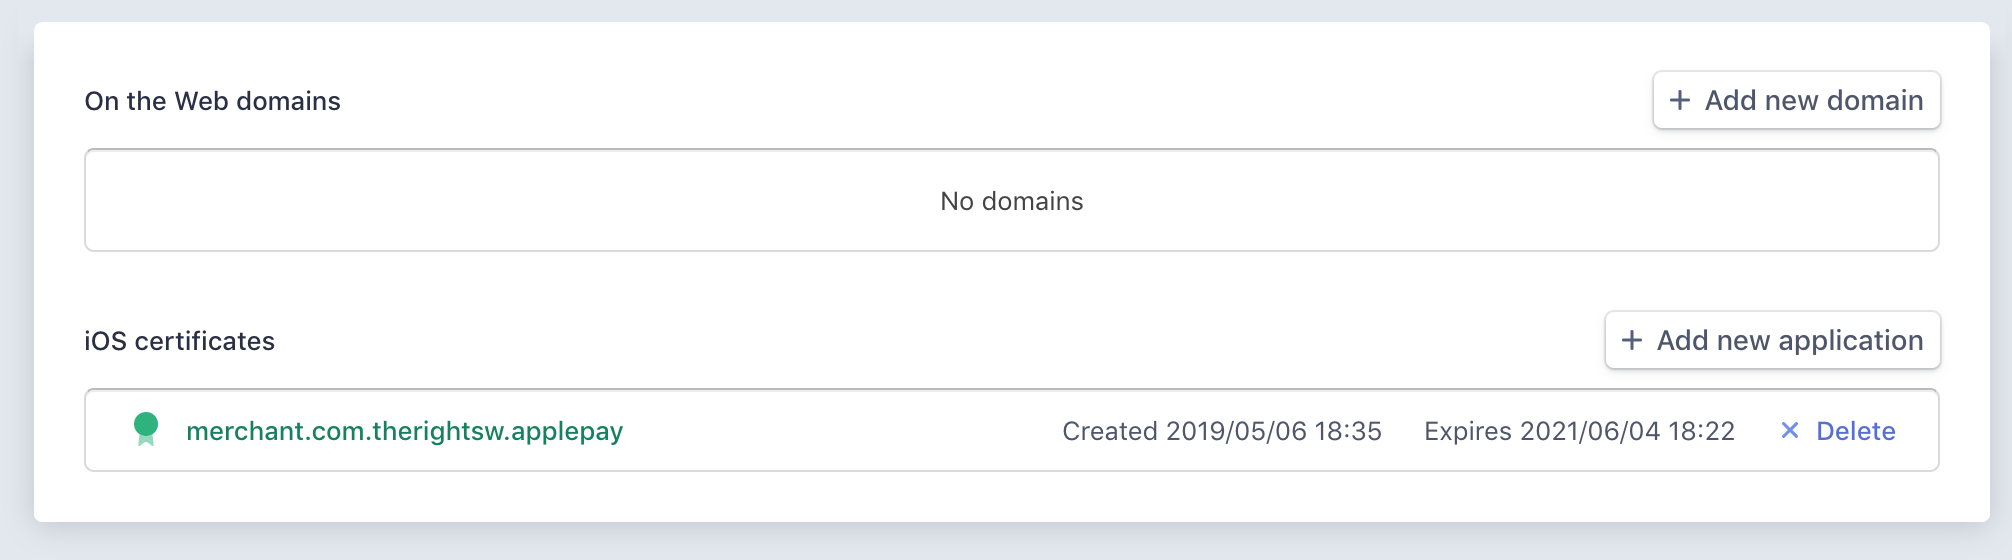Click the 2021/06/04 expiry date

(1590, 431)
